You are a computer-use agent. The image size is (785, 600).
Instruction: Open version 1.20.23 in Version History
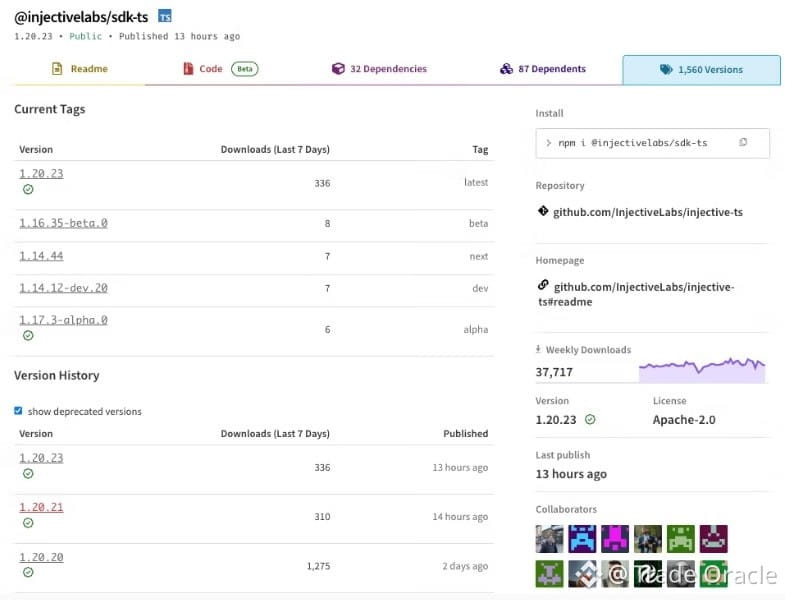(x=41, y=458)
